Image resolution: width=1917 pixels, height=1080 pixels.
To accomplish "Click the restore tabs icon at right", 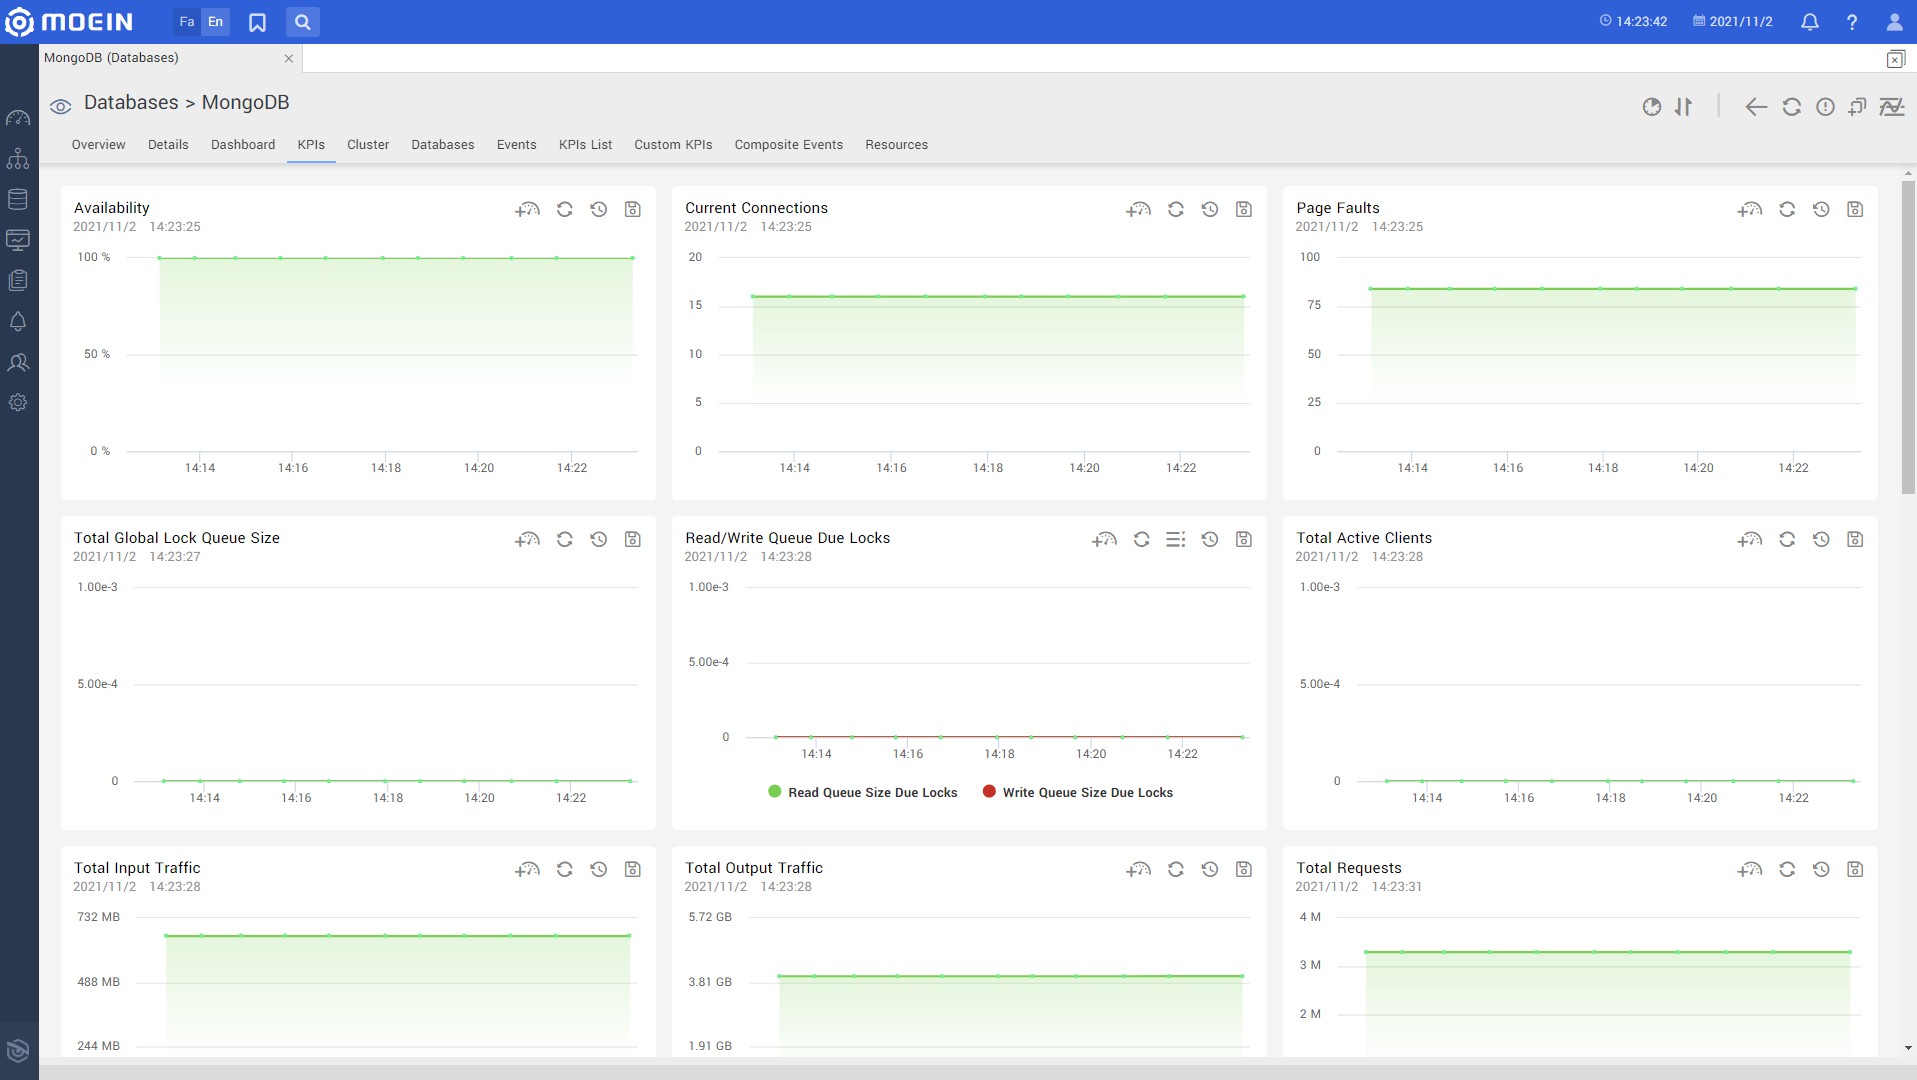I will tap(1895, 59).
